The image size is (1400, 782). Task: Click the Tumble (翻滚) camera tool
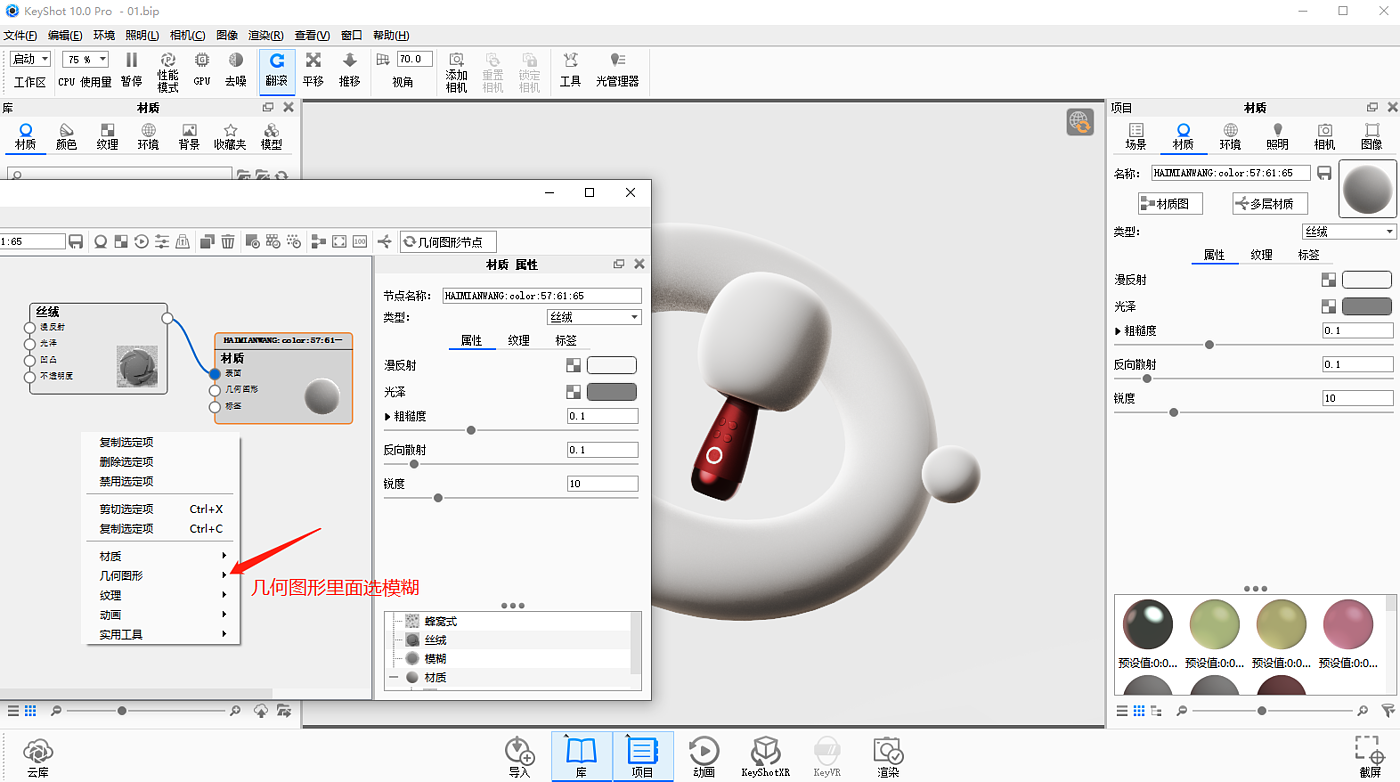pyautogui.click(x=277, y=70)
